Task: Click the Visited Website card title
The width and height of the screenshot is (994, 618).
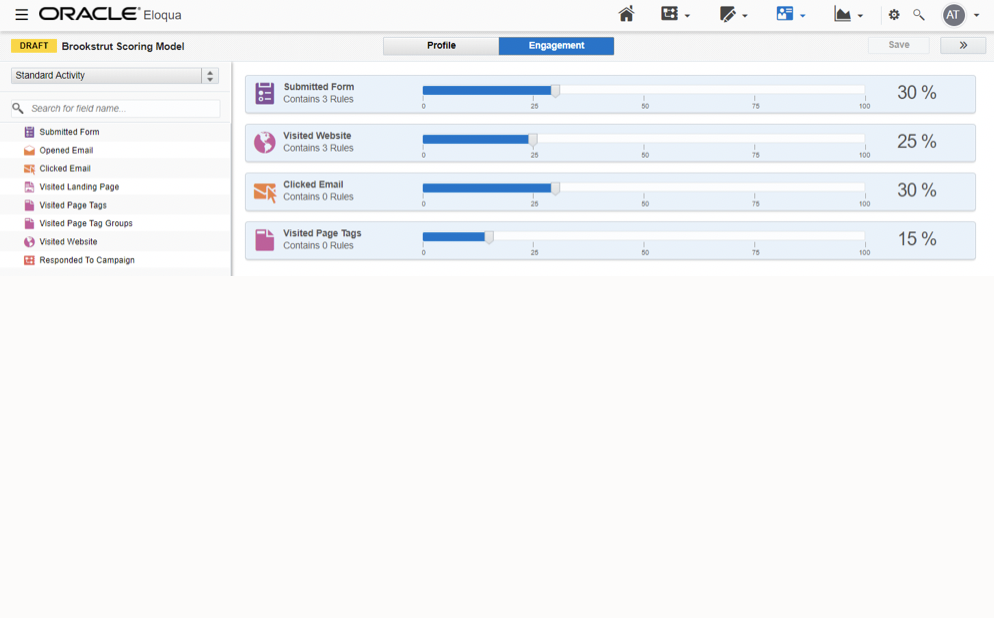Action: coord(317,136)
